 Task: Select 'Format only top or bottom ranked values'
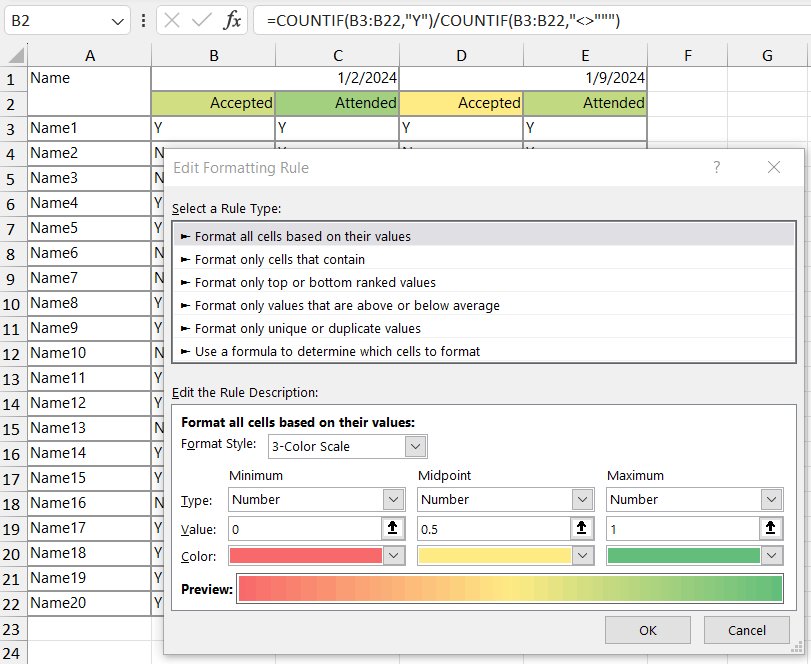(x=484, y=282)
